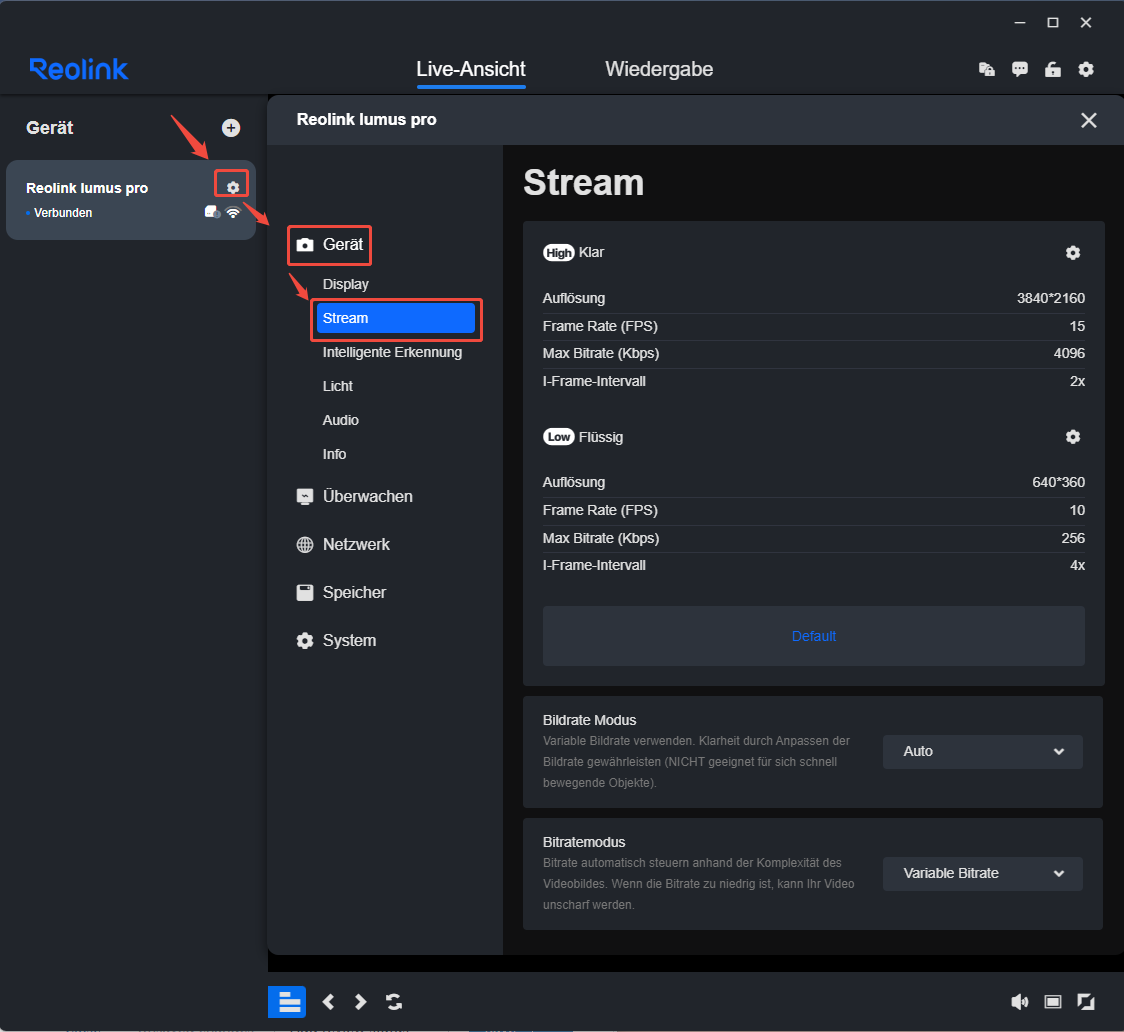Click the Reolink logo
This screenshot has height=1032, width=1124.
(x=79, y=69)
